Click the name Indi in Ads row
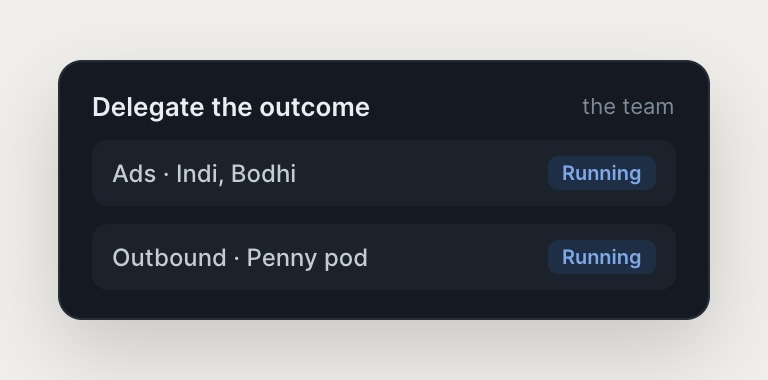 click(x=198, y=173)
